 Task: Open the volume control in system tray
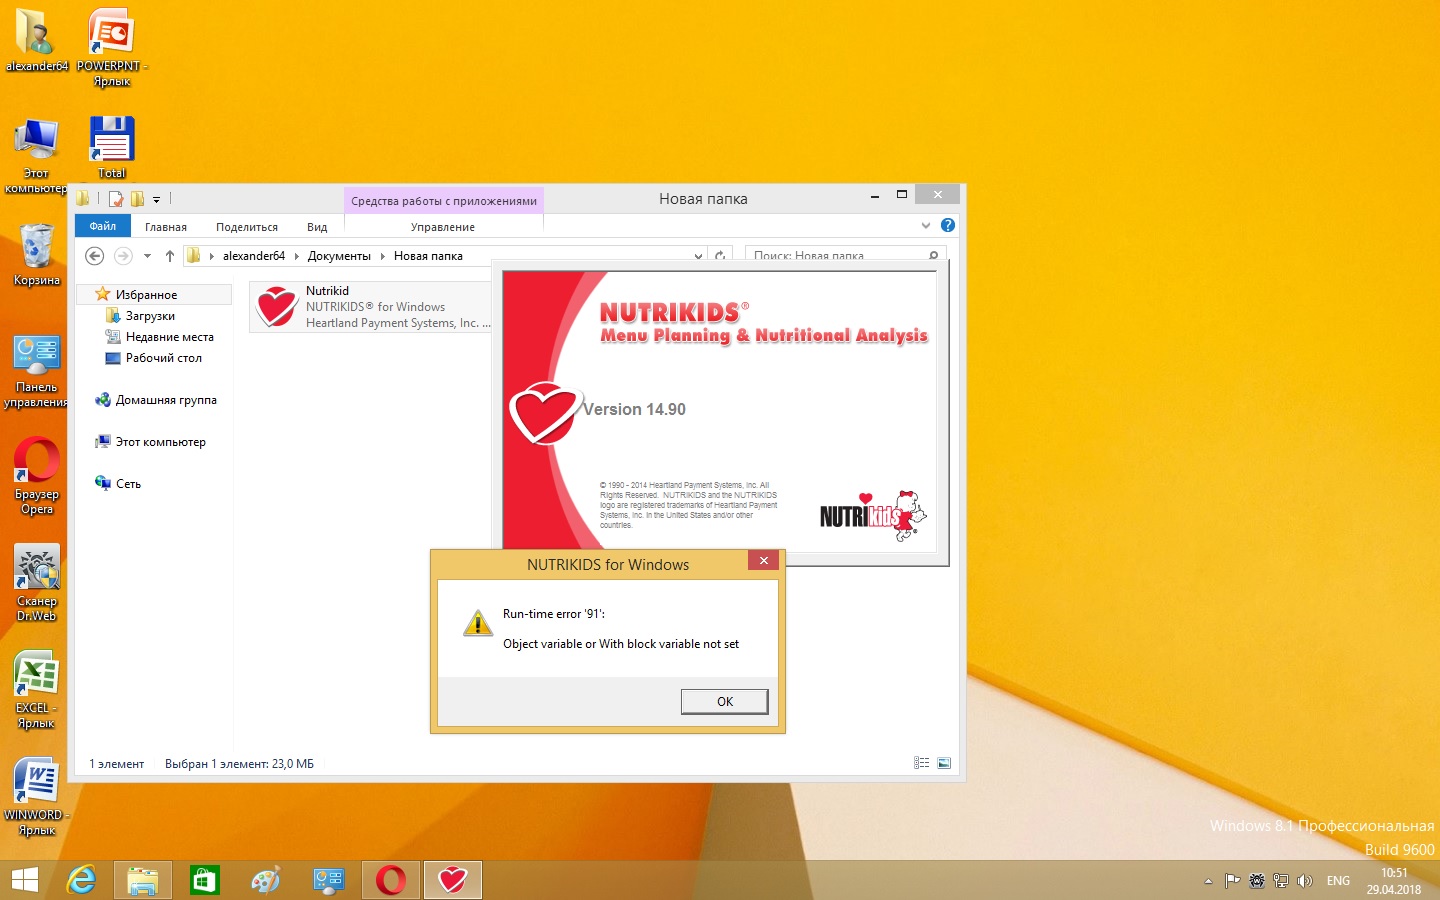[x=1305, y=881]
